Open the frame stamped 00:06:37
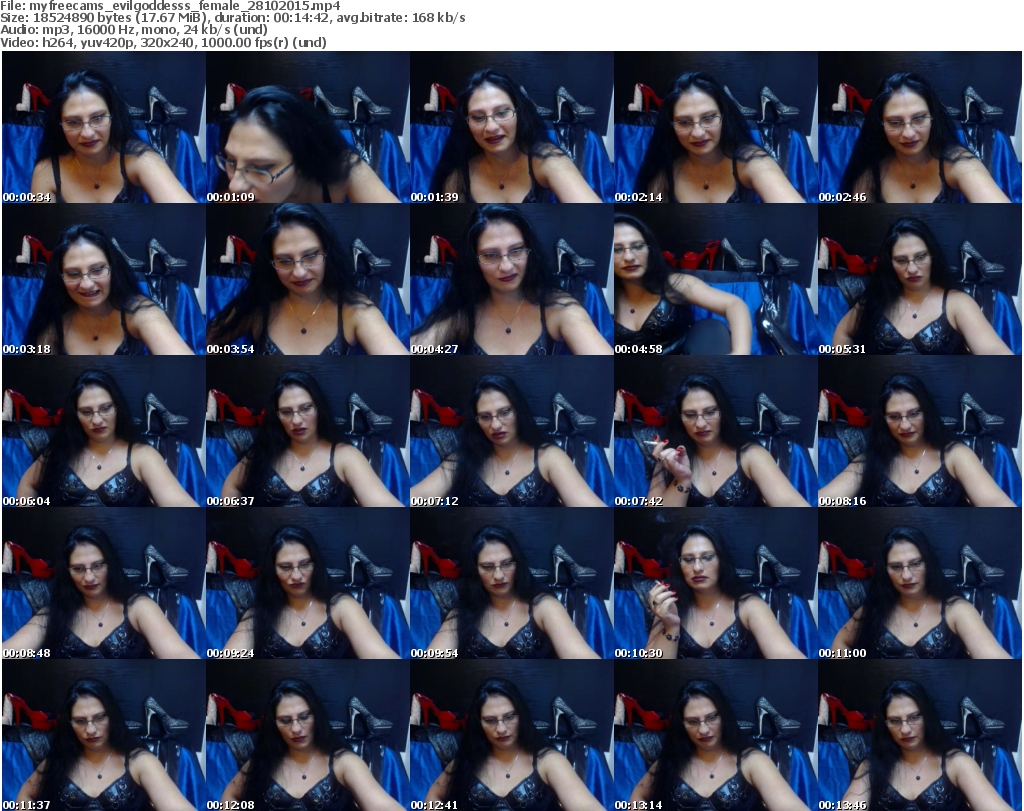Image resolution: width=1024 pixels, height=811 pixels. click(308, 432)
